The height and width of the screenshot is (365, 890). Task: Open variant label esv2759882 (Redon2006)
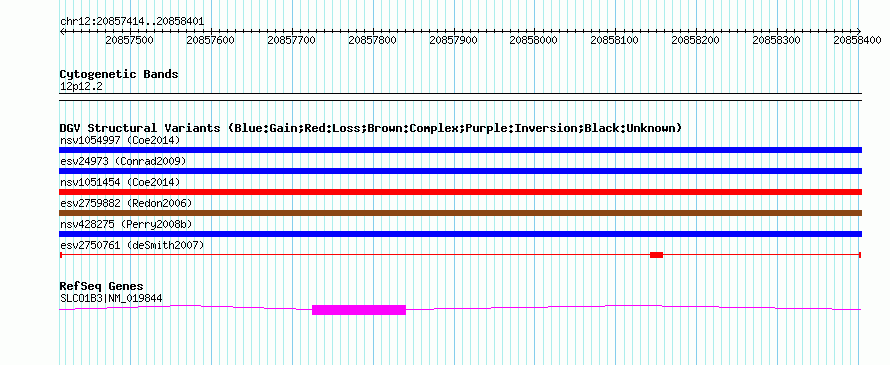coord(126,203)
